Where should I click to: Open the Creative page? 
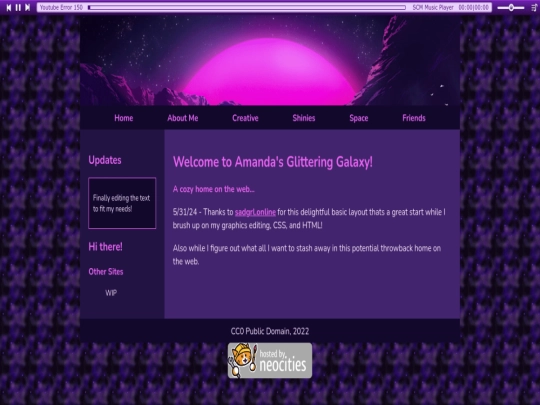(245, 118)
